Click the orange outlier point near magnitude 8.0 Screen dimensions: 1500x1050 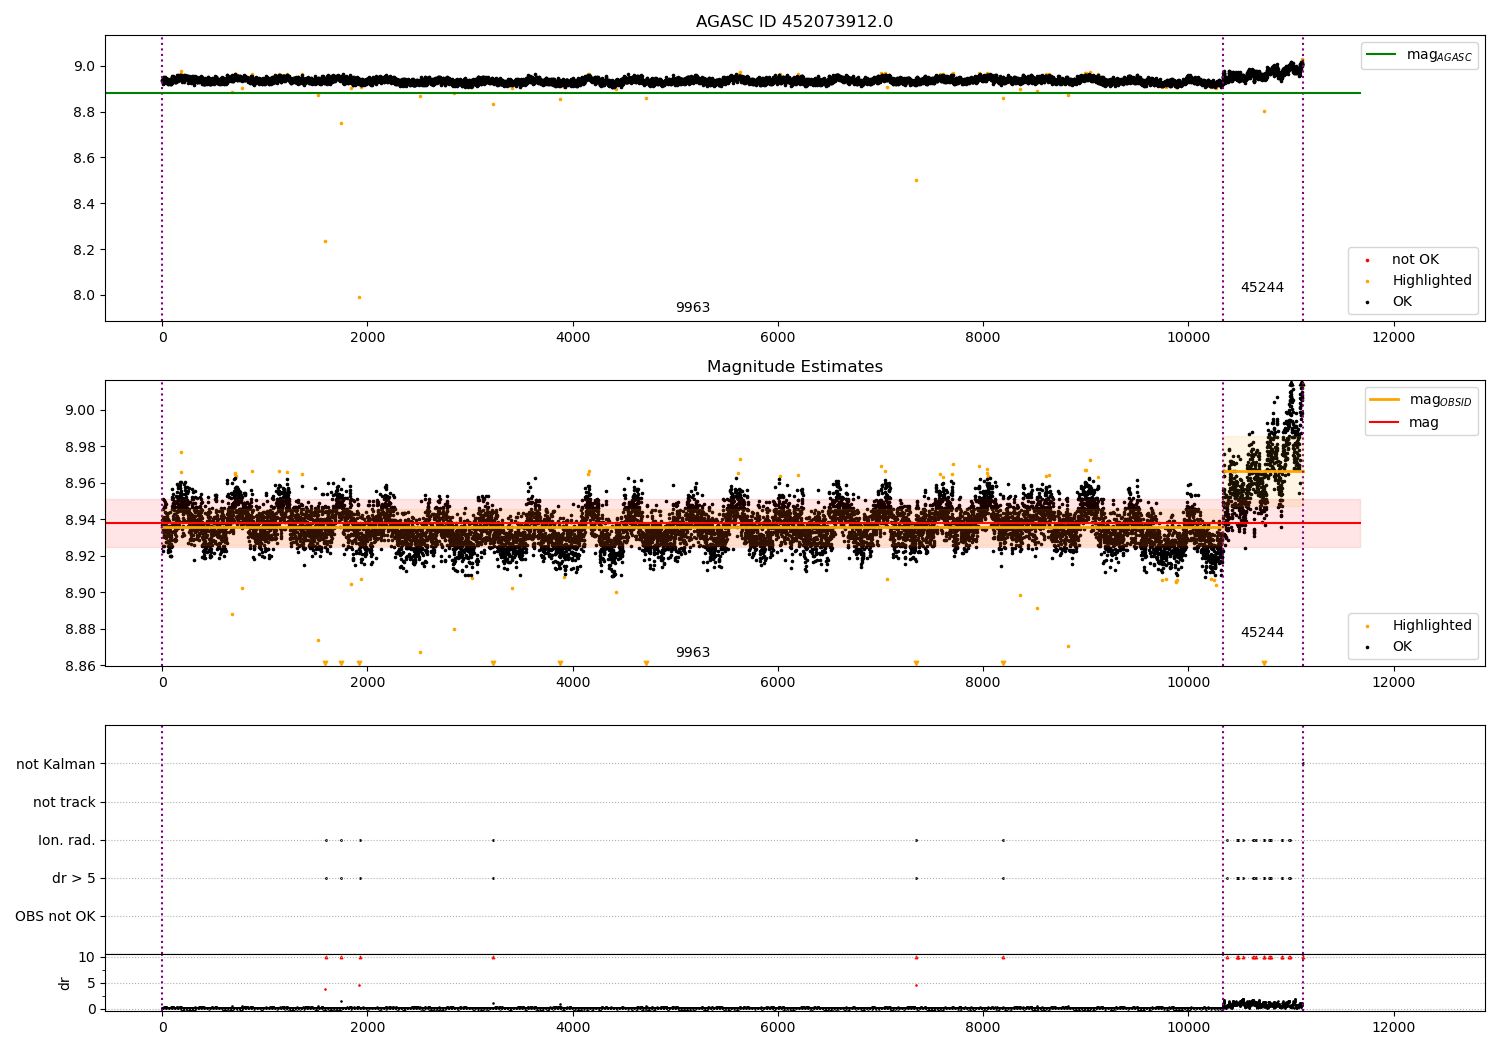pyautogui.click(x=359, y=297)
